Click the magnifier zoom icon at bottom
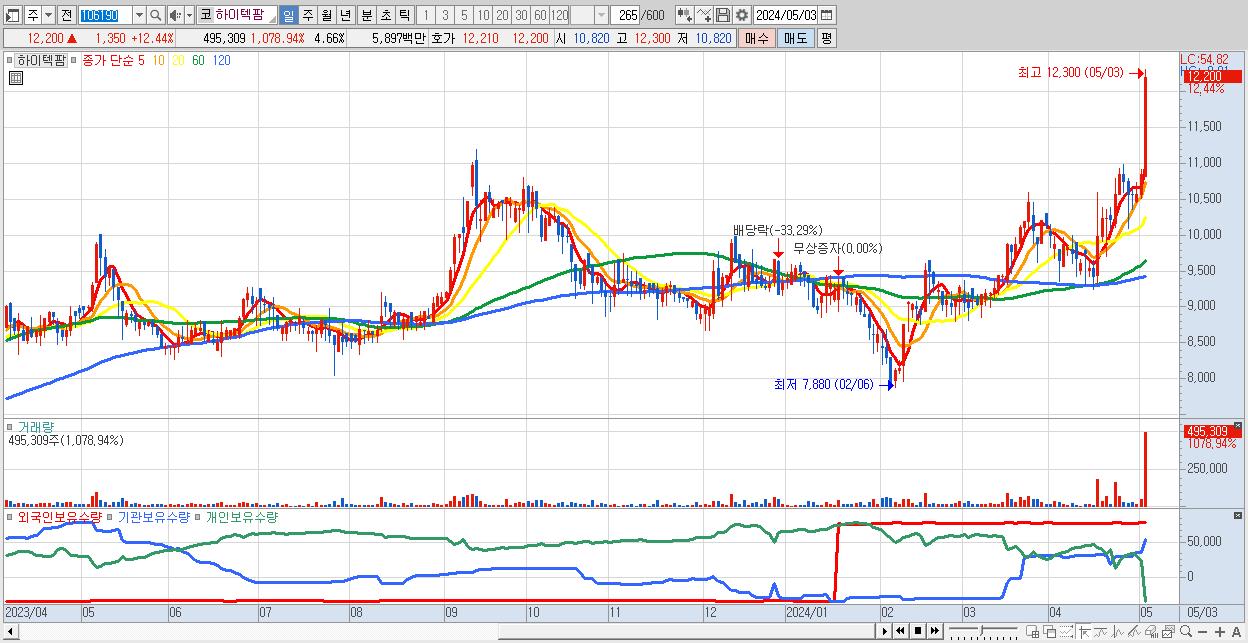 point(1186,632)
